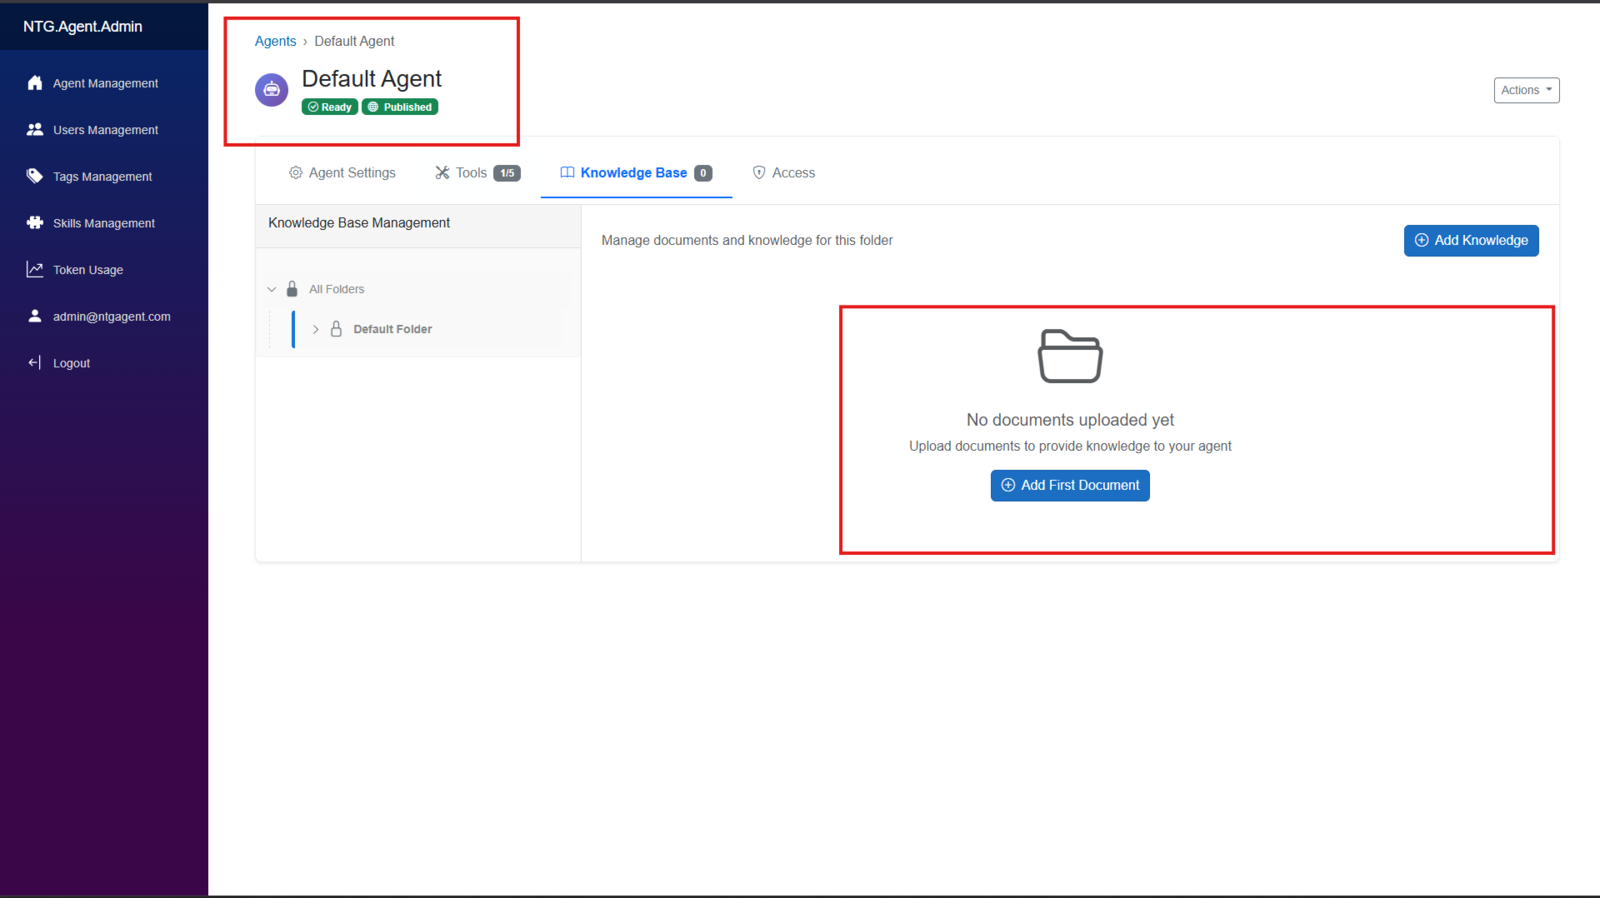Image resolution: width=1600 pixels, height=898 pixels.
Task: Switch to the Tools tab
Action: (x=477, y=173)
